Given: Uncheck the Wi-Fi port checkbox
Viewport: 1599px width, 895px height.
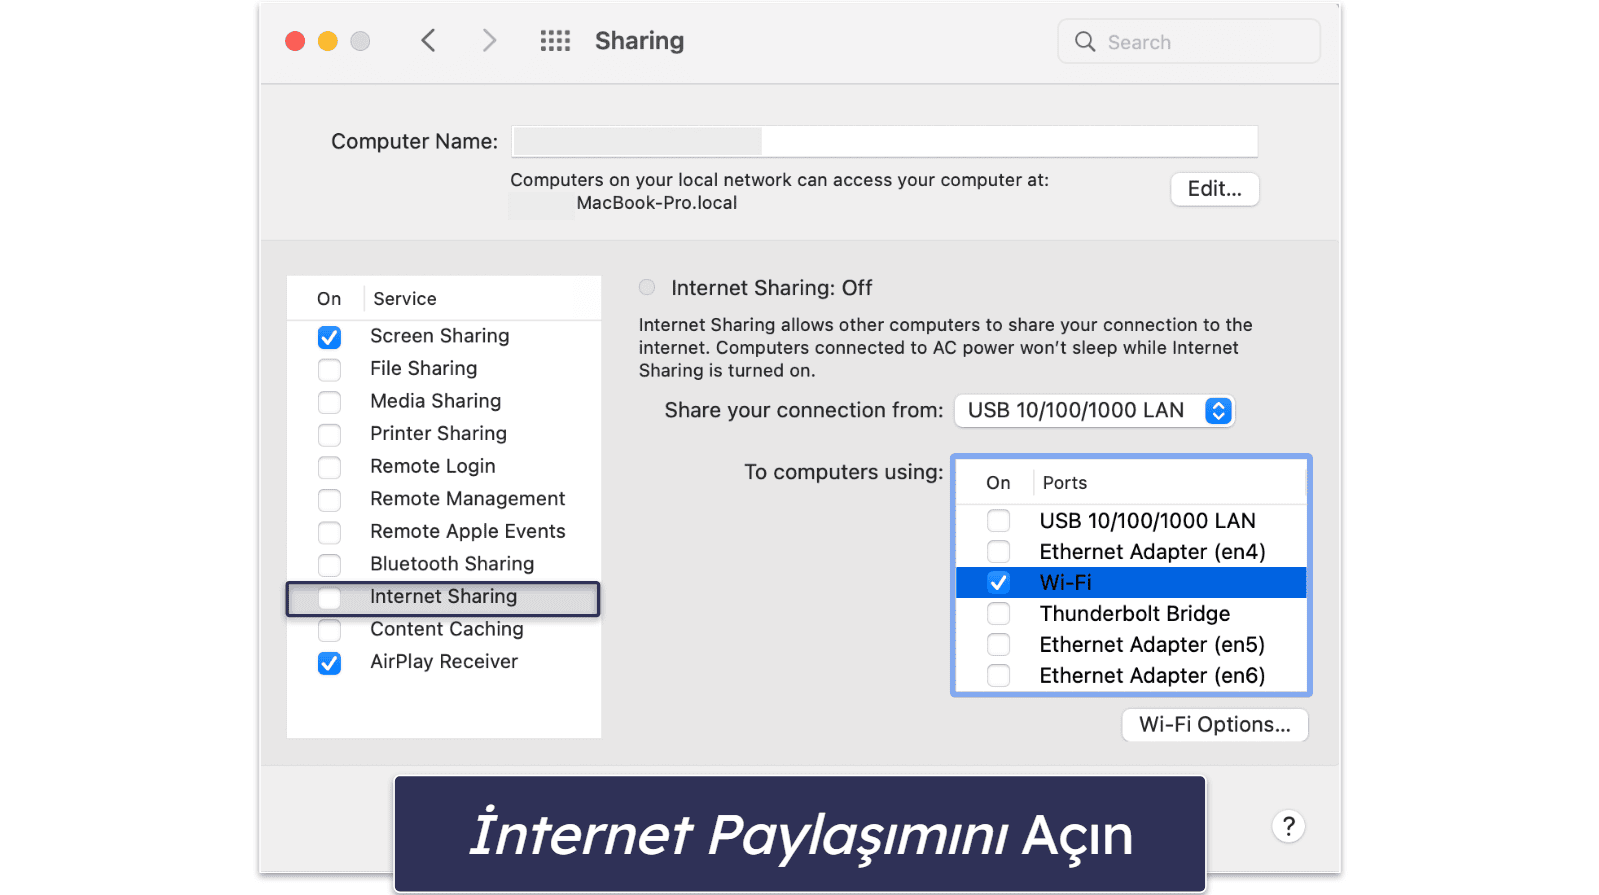Looking at the screenshot, I should point(998,583).
